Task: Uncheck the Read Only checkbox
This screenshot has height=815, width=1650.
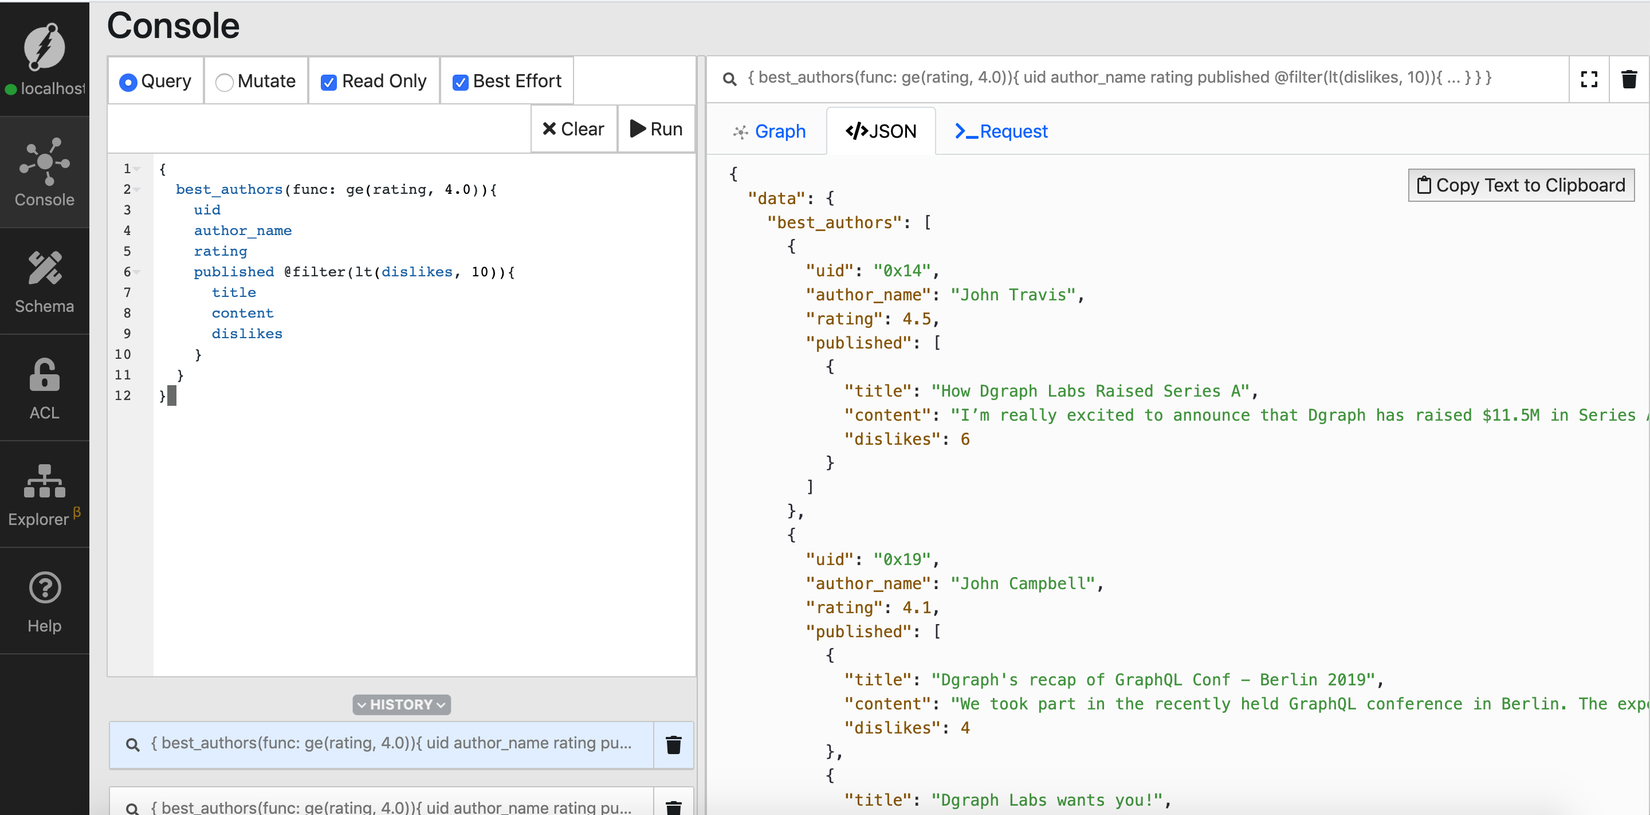Action: pos(328,82)
